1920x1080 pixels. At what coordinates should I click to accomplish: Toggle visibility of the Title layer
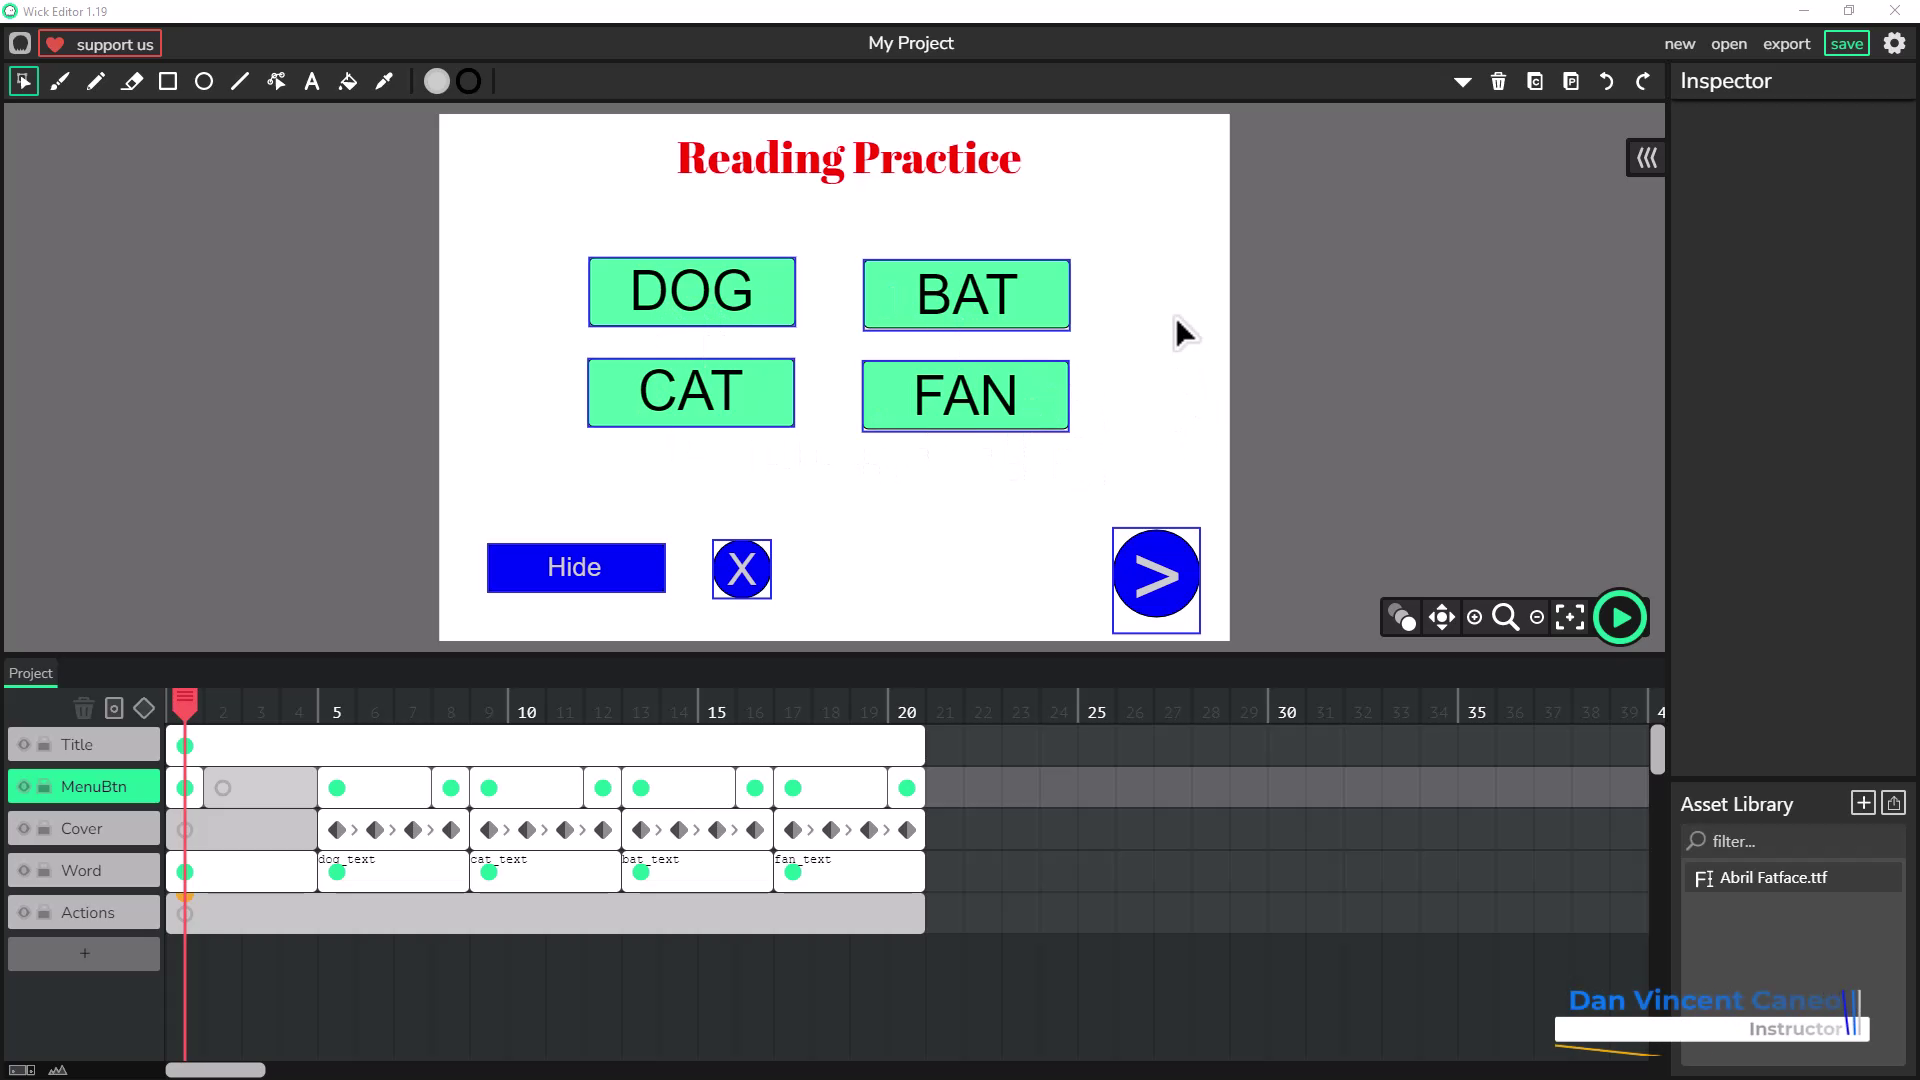click(24, 745)
